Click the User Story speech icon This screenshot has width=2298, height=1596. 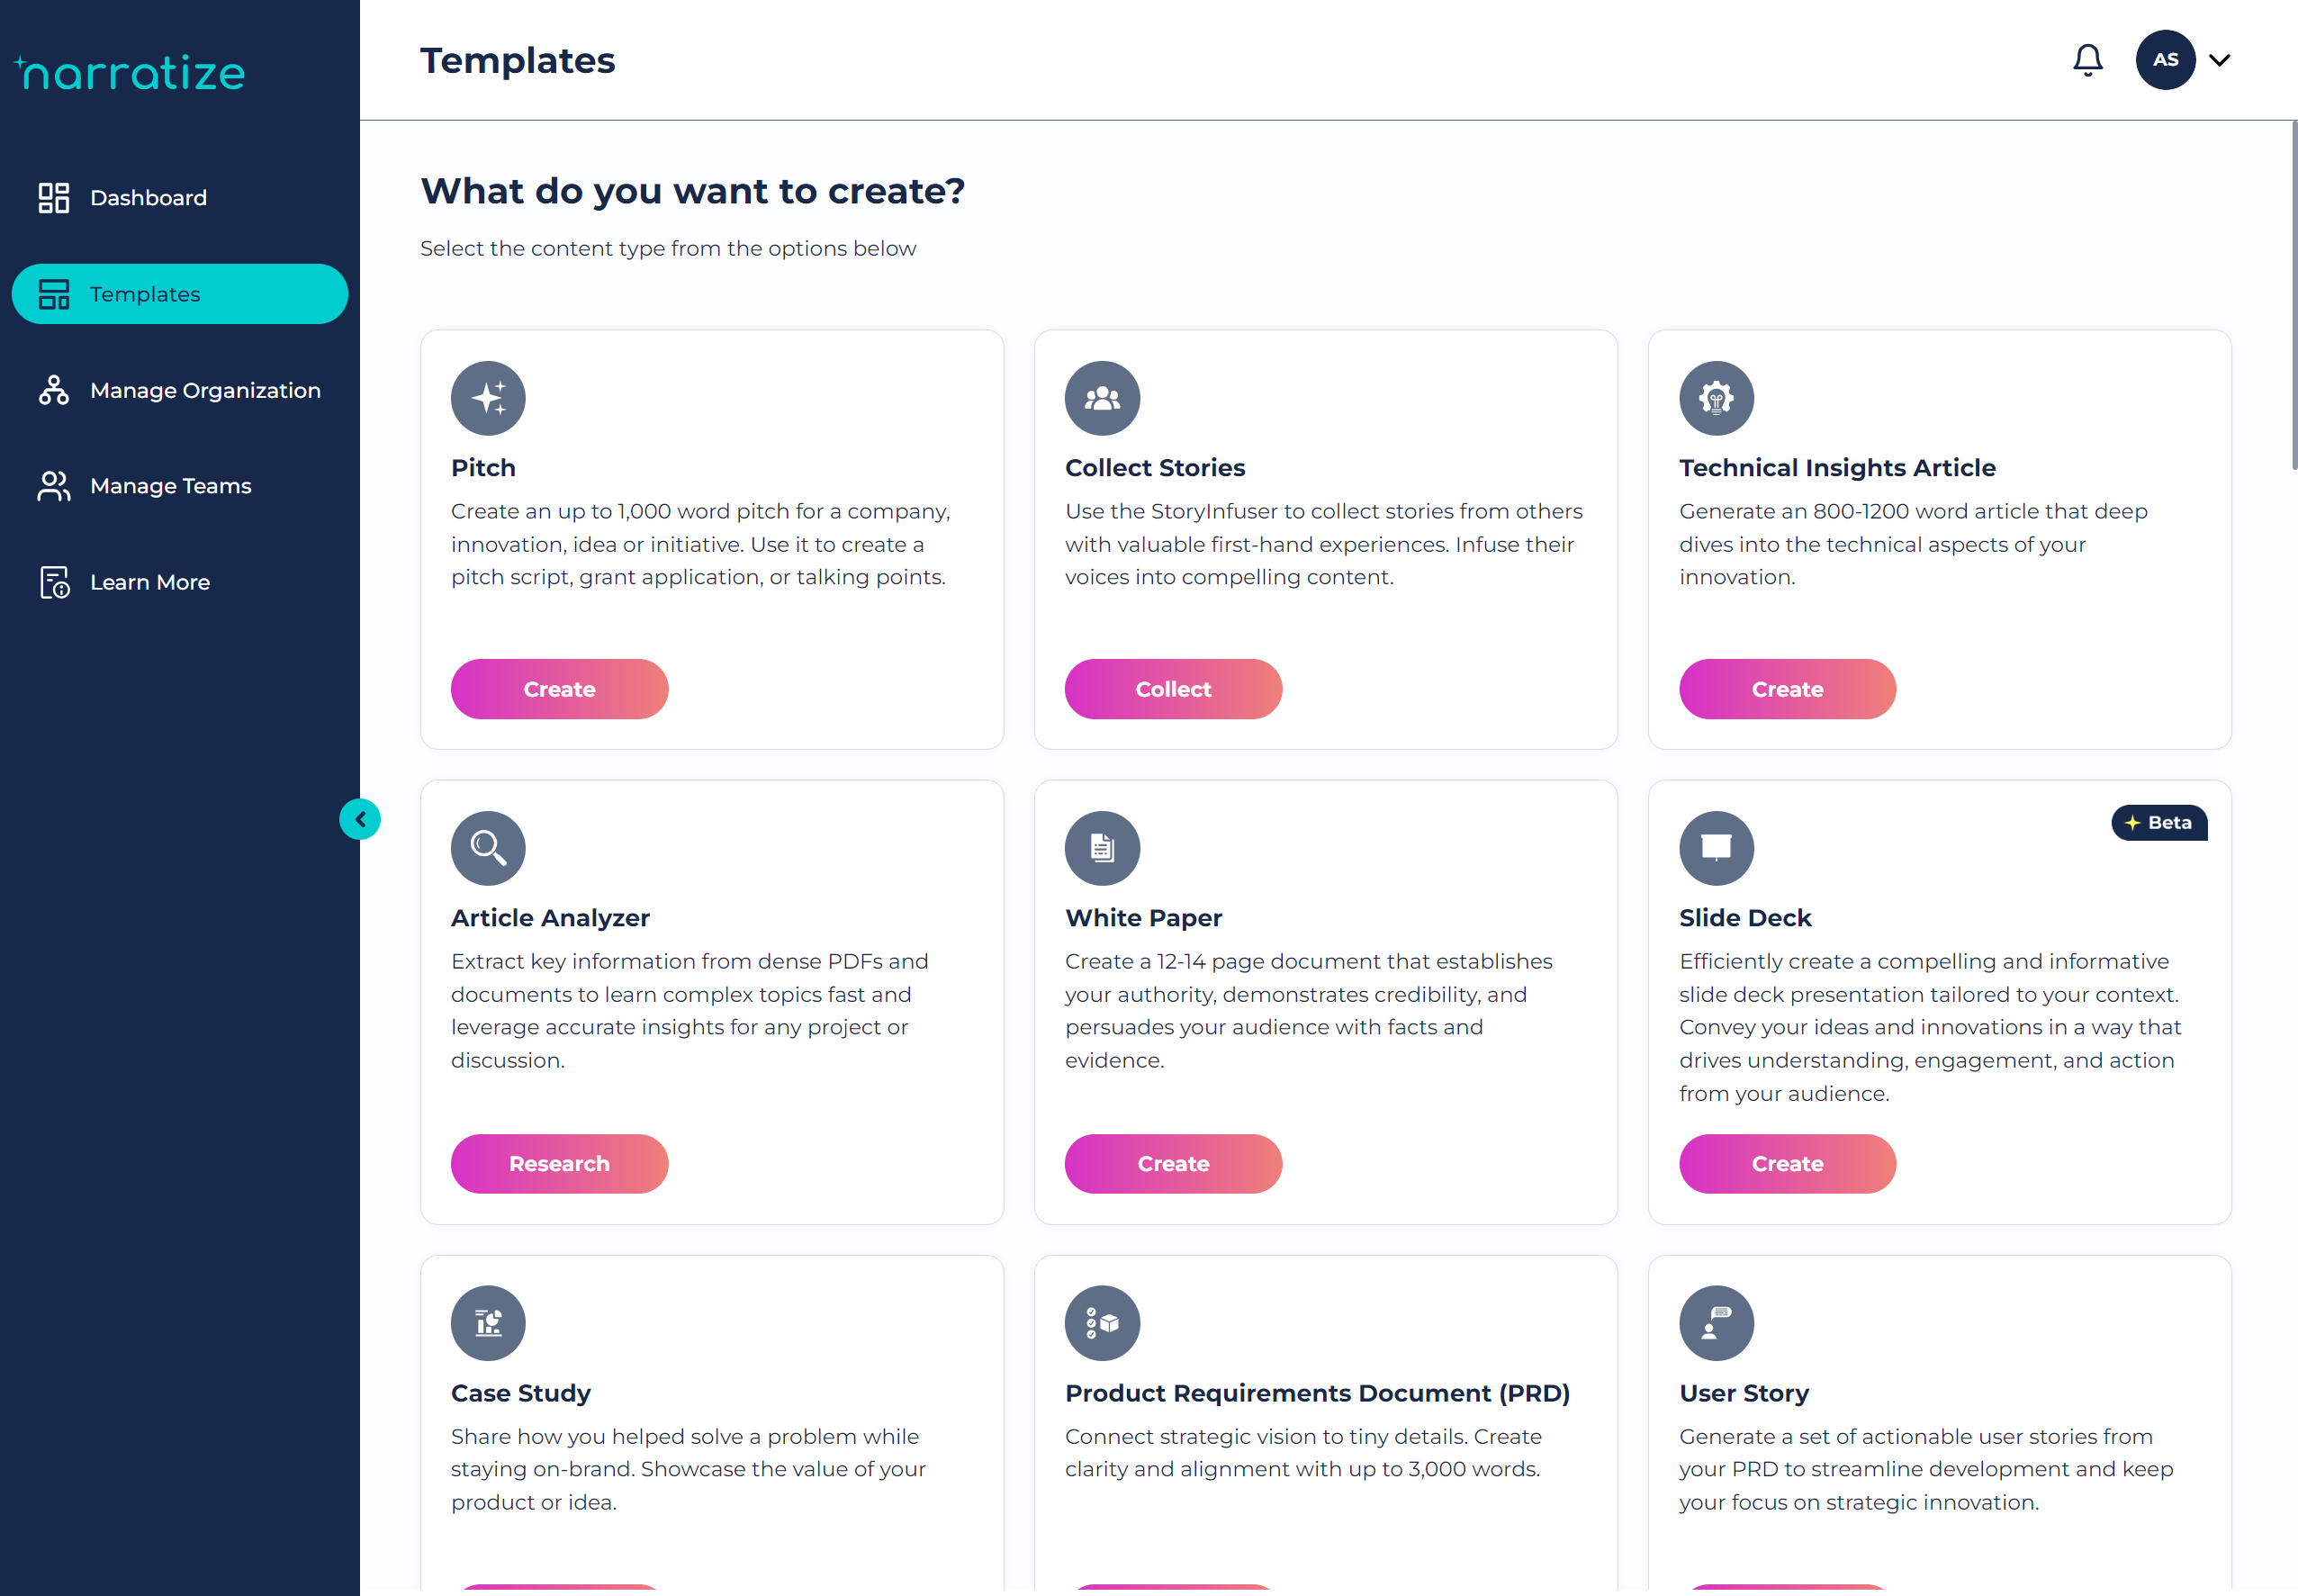click(x=1716, y=1323)
